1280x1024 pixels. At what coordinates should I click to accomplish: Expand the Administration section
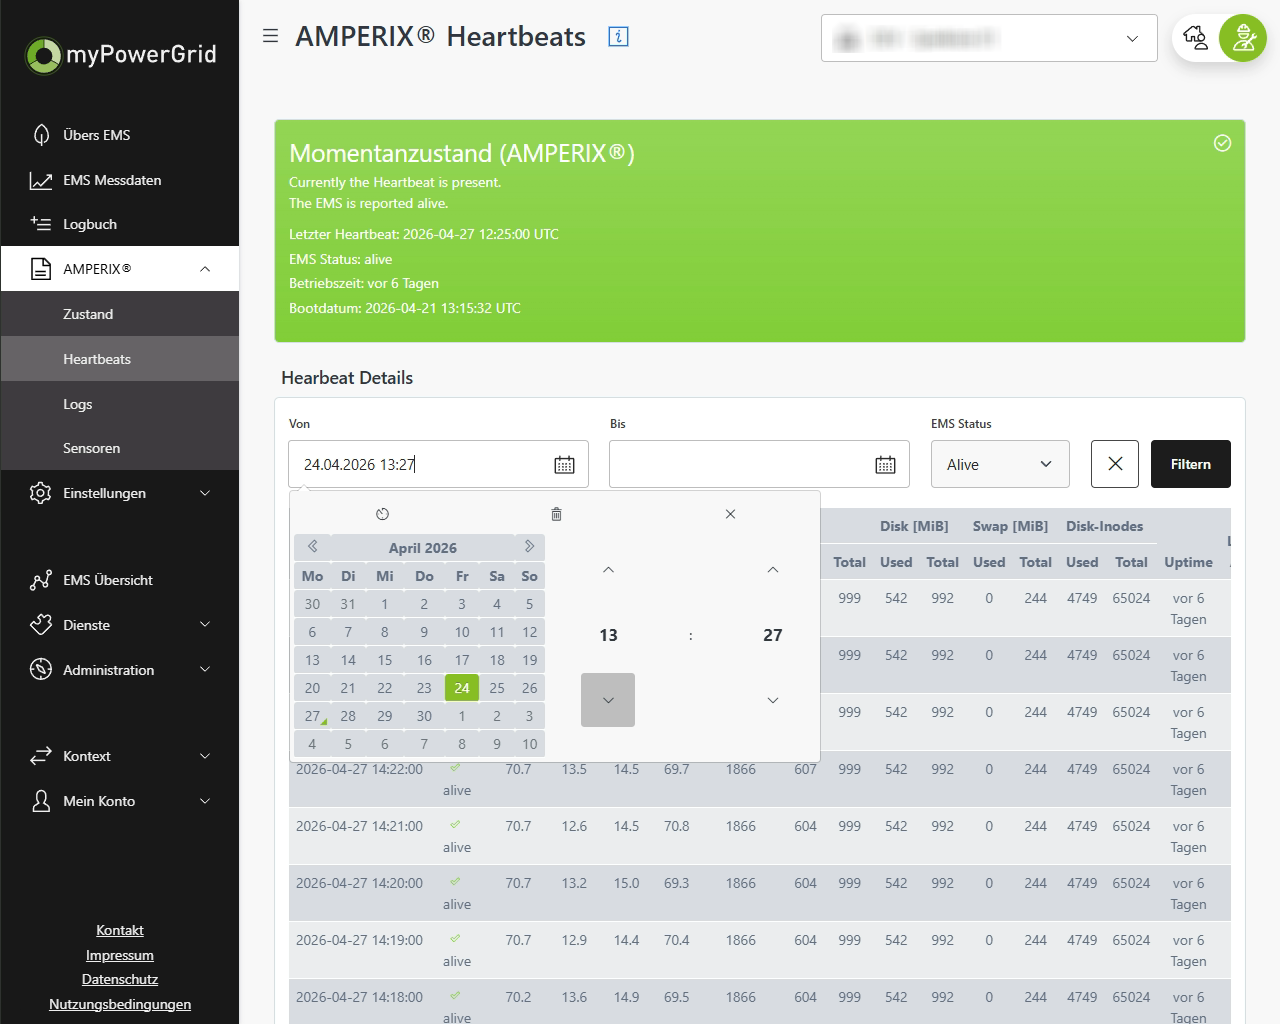click(x=120, y=670)
